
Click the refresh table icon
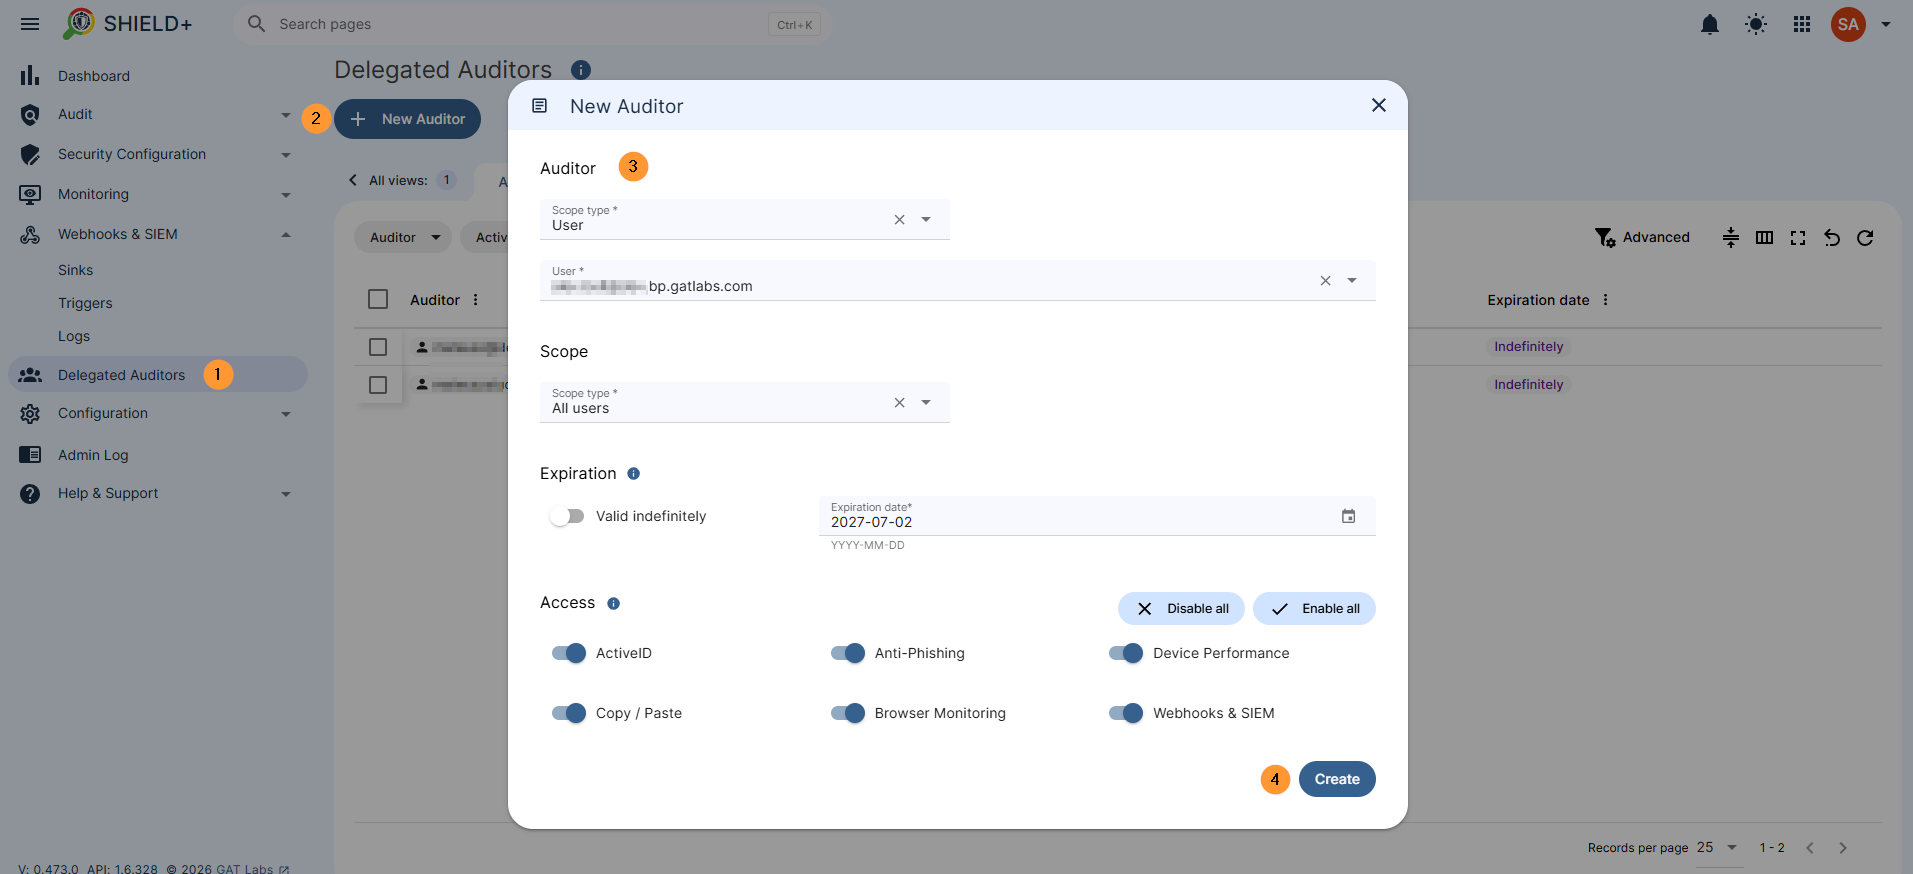pos(1865,237)
